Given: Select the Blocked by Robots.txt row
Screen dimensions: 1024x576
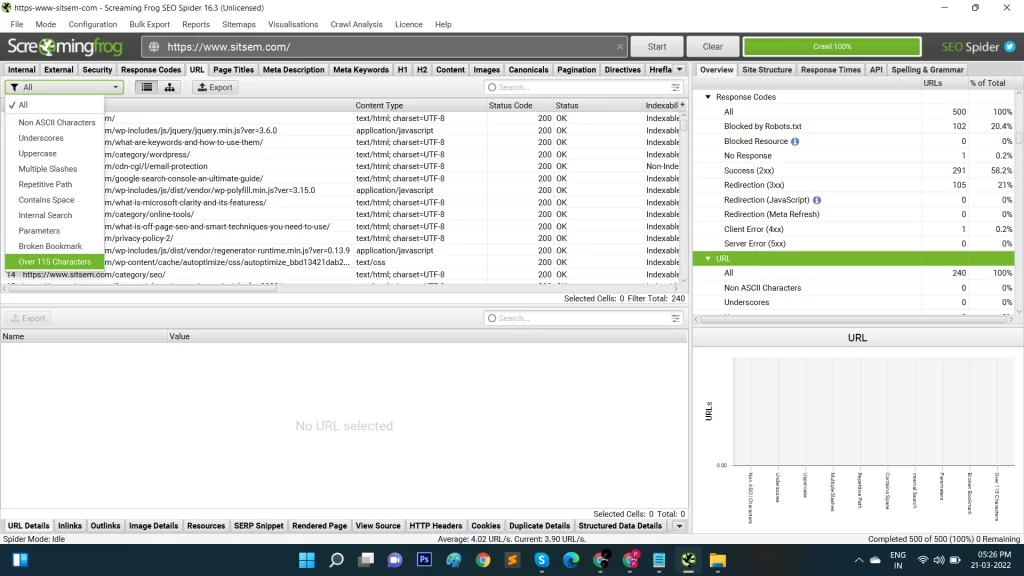Looking at the screenshot, I should [854, 127].
